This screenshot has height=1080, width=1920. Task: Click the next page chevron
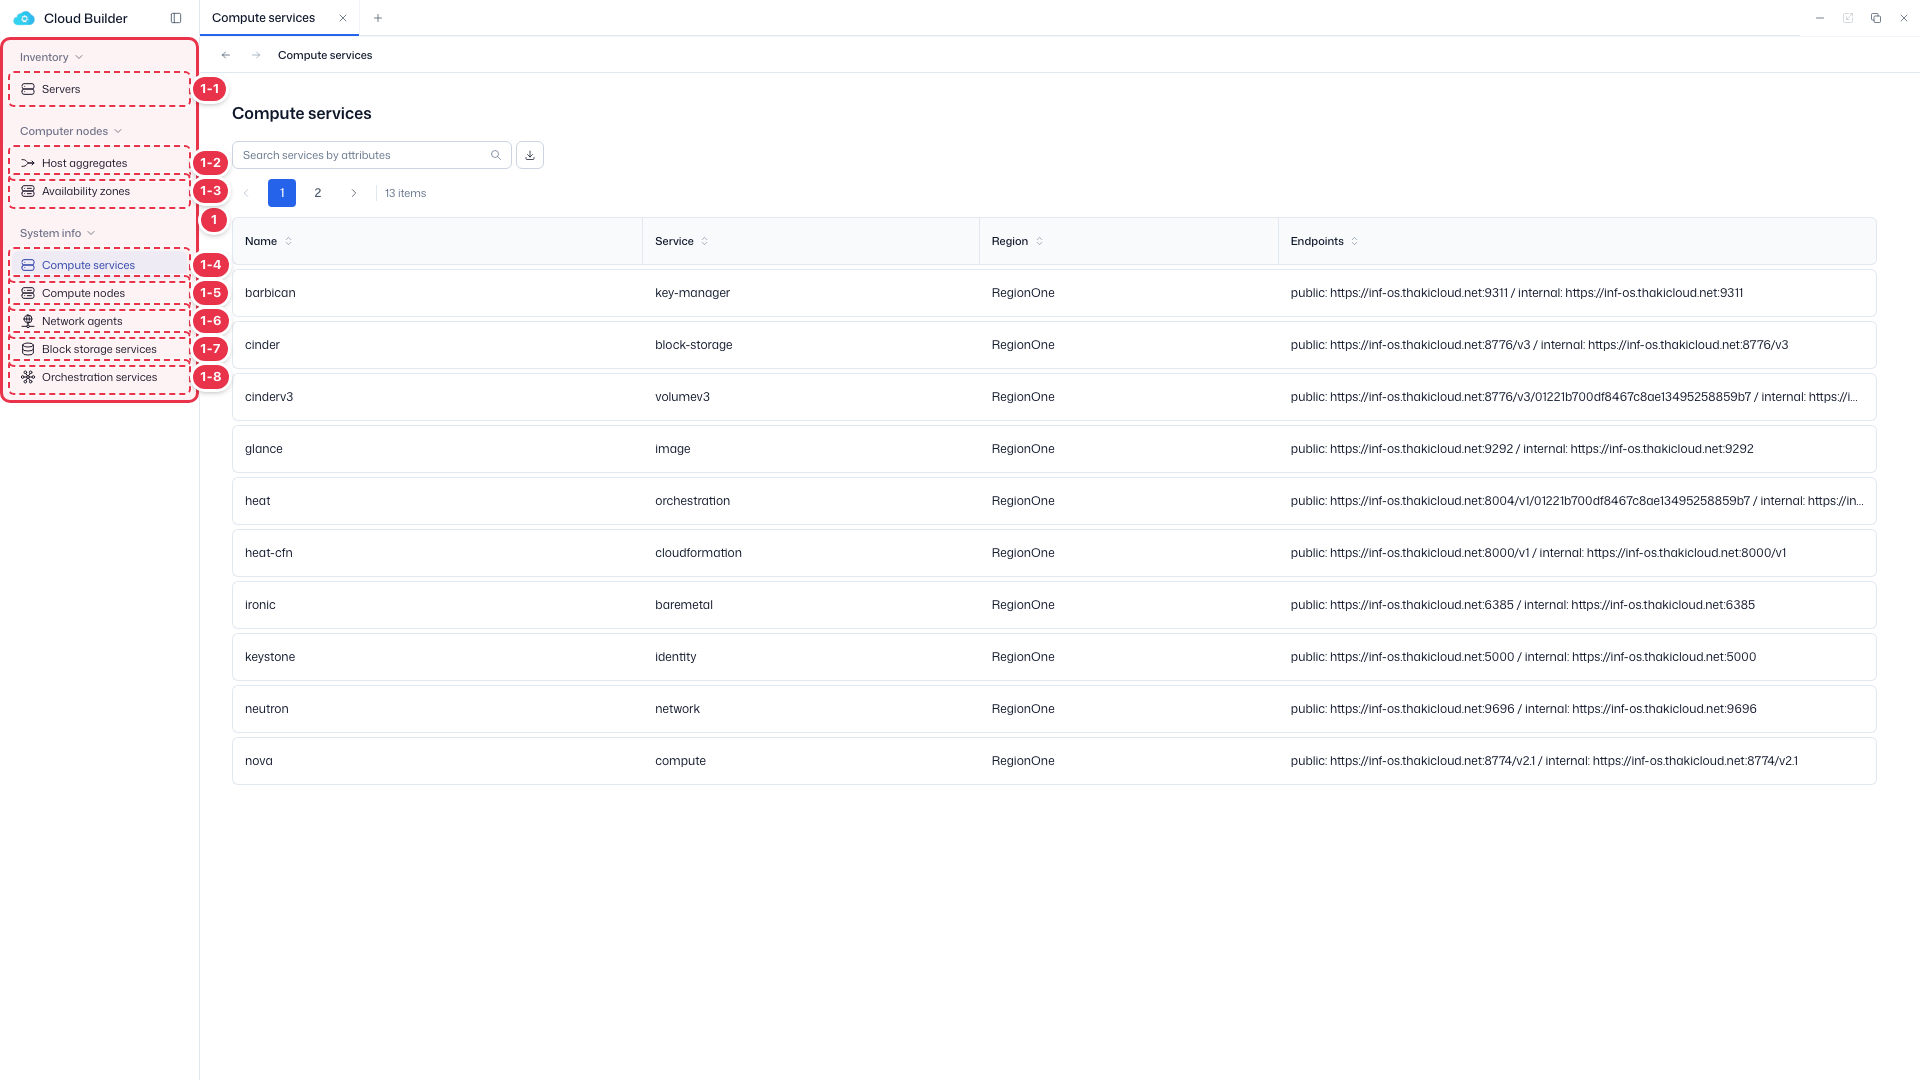[x=354, y=193]
